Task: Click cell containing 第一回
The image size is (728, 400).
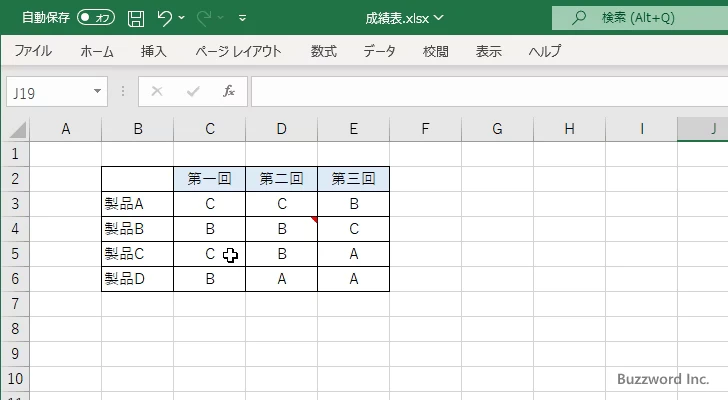Action: coord(209,179)
